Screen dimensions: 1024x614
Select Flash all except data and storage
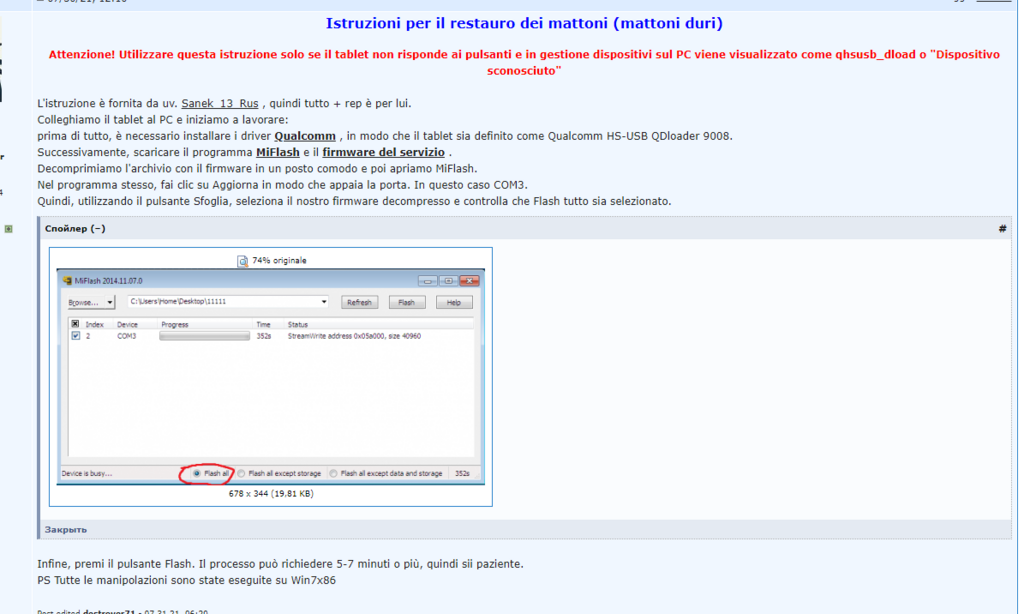[334, 474]
